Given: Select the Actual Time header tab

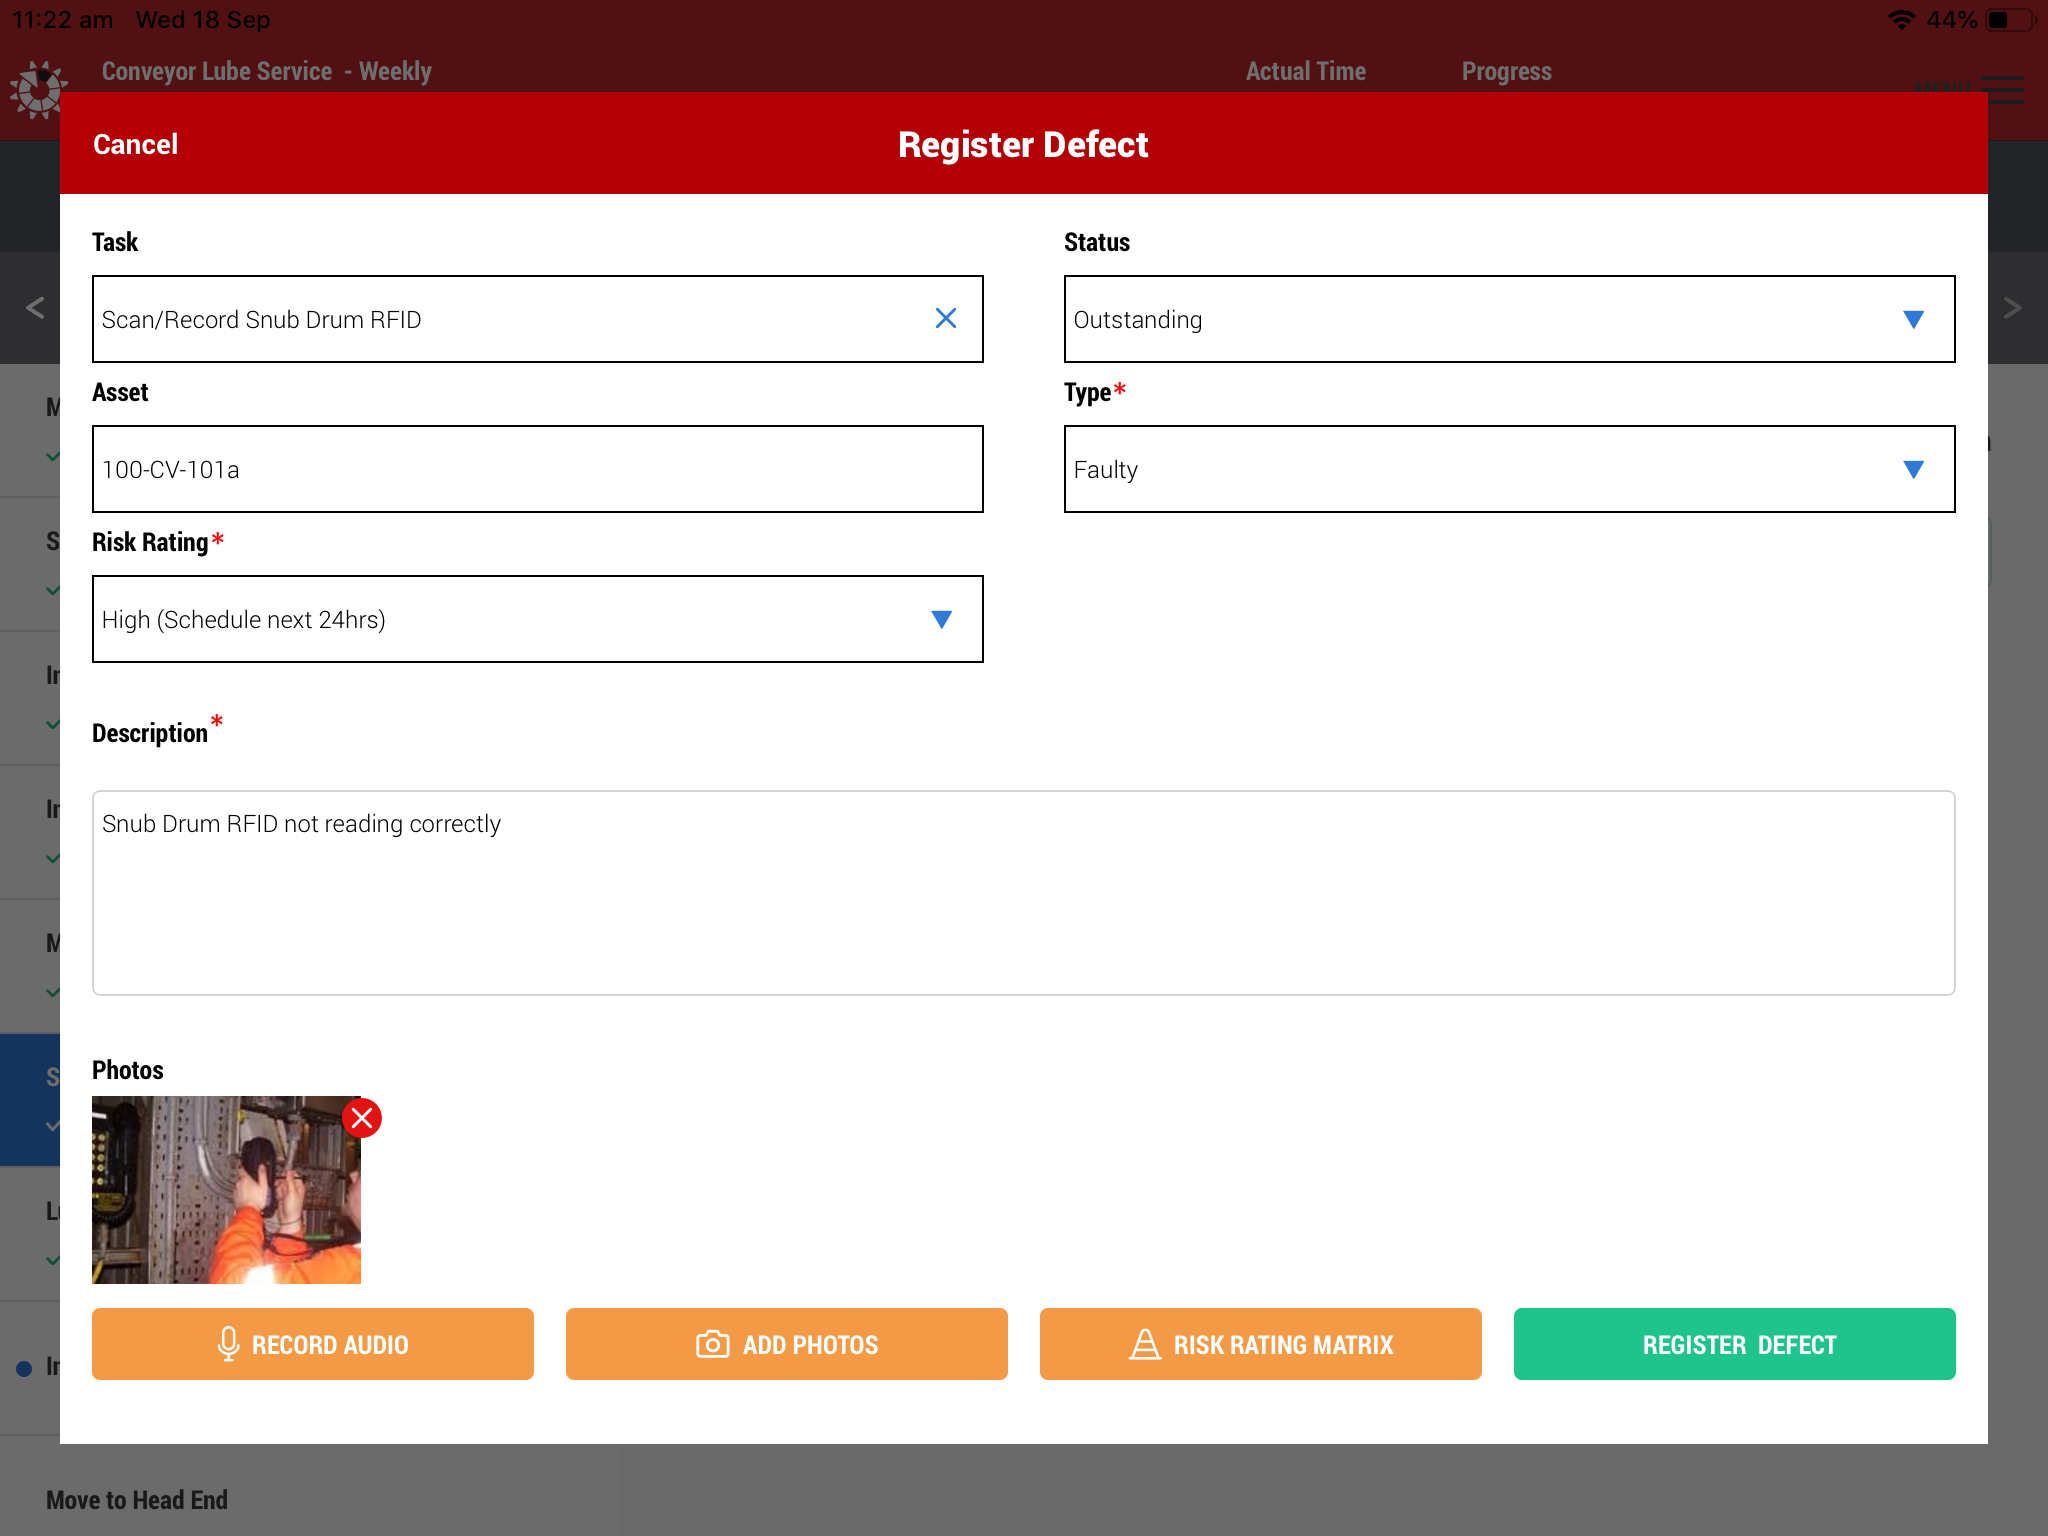Looking at the screenshot, I should click(1305, 71).
